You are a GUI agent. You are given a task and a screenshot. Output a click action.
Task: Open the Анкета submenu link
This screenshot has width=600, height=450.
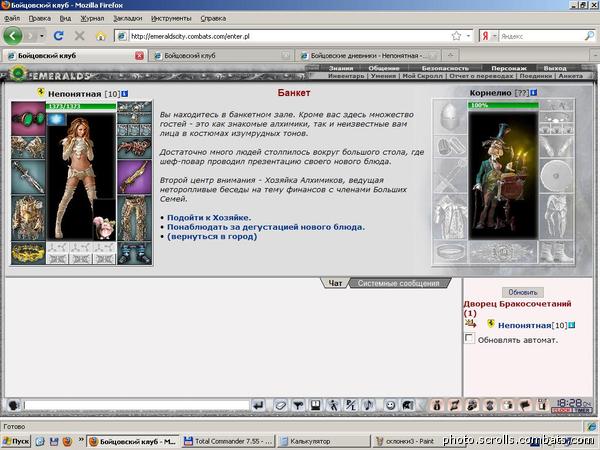pyautogui.click(x=570, y=76)
